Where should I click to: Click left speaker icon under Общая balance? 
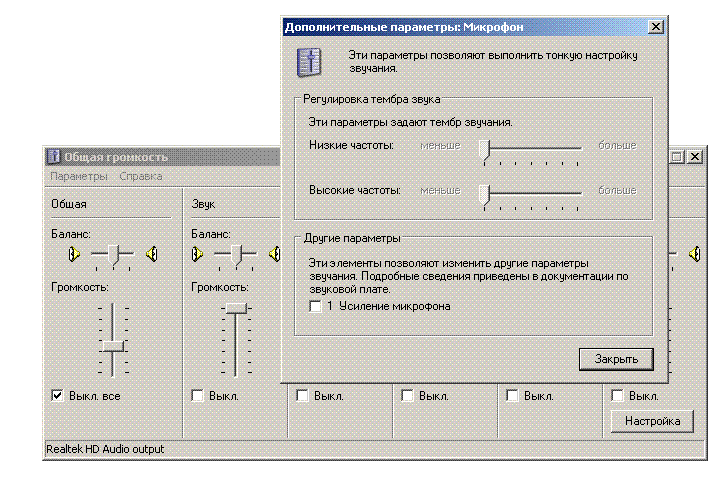[73, 254]
